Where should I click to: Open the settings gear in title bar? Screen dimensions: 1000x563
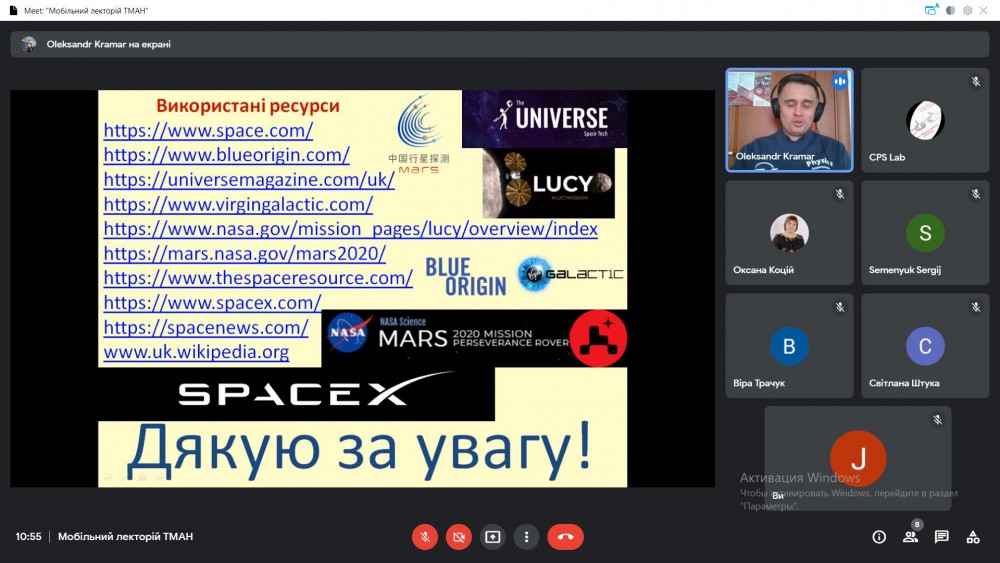pos(967,10)
